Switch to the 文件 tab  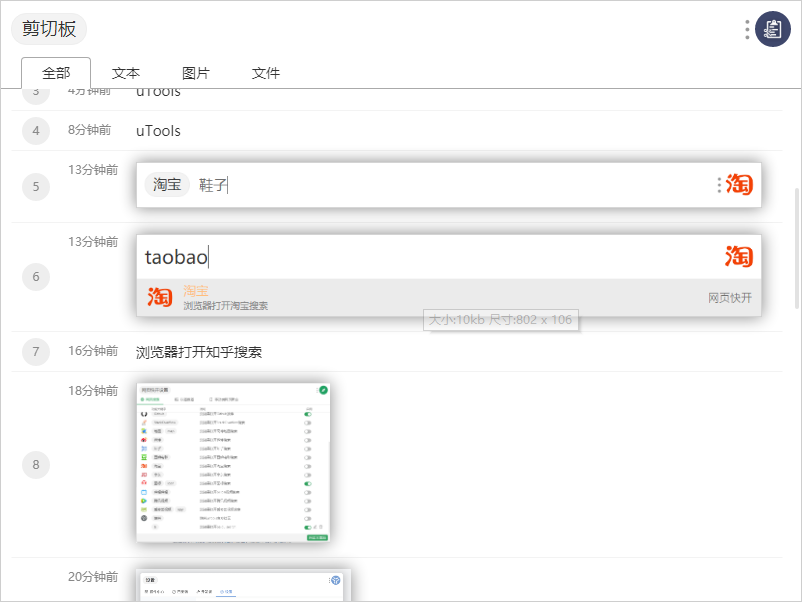pyautogui.click(x=265, y=73)
